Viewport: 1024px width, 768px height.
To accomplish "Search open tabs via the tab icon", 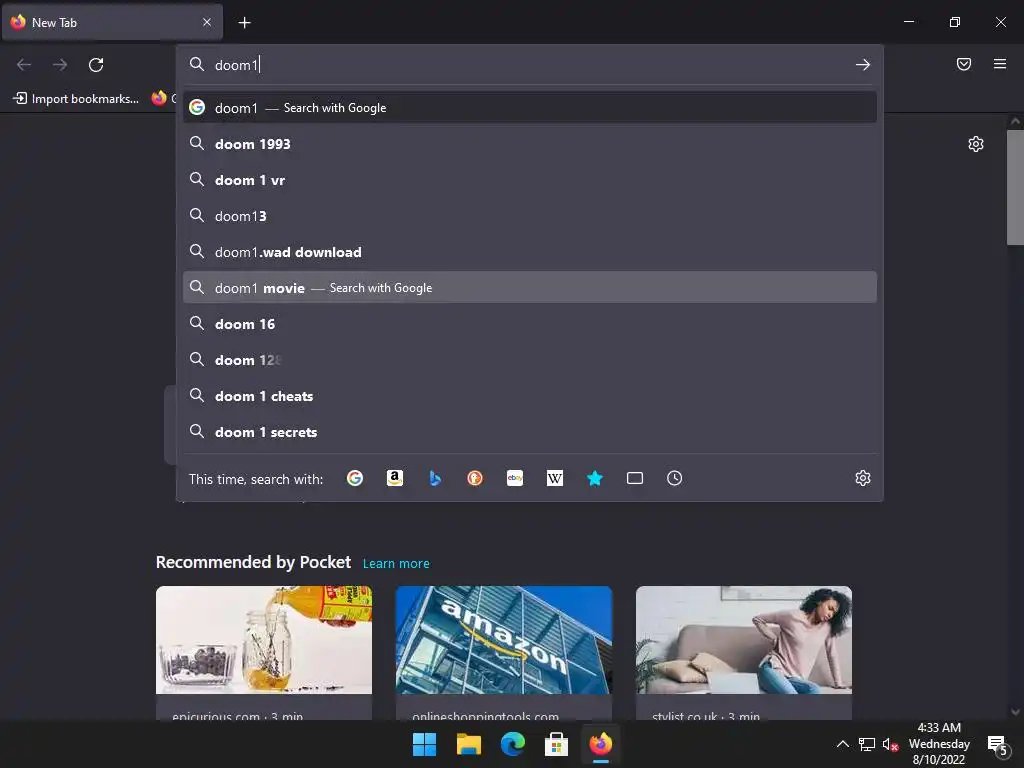I will coord(635,478).
